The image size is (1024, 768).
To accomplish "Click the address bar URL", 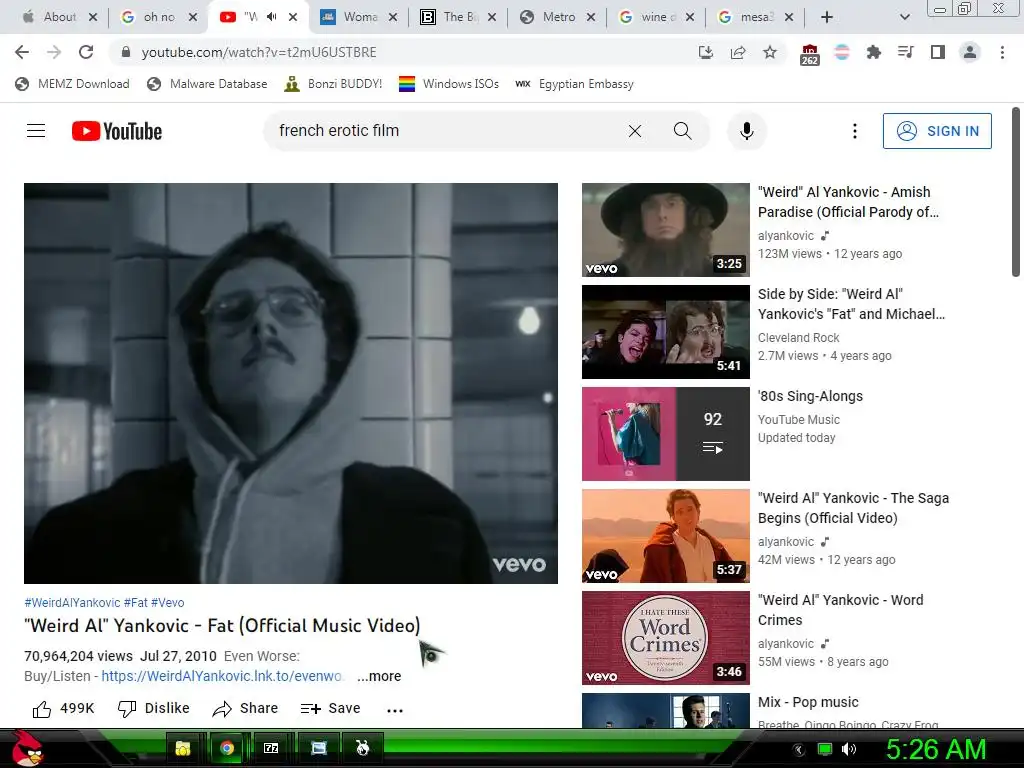I will coord(259,52).
